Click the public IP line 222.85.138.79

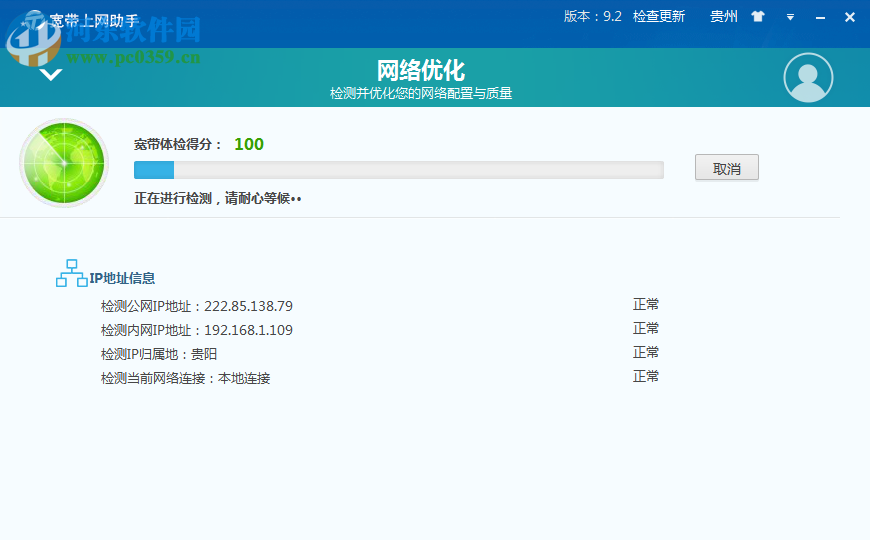click(x=196, y=306)
